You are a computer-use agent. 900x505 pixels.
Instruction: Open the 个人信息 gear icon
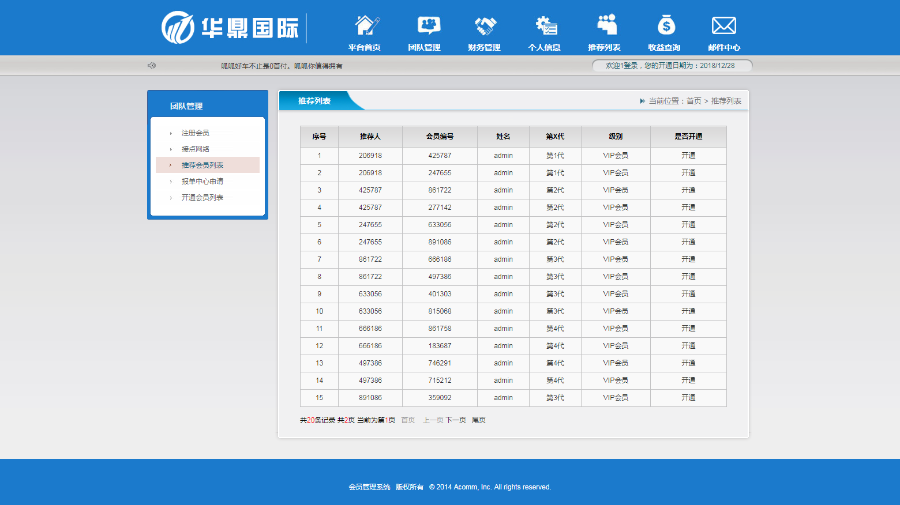pyautogui.click(x=546, y=26)
